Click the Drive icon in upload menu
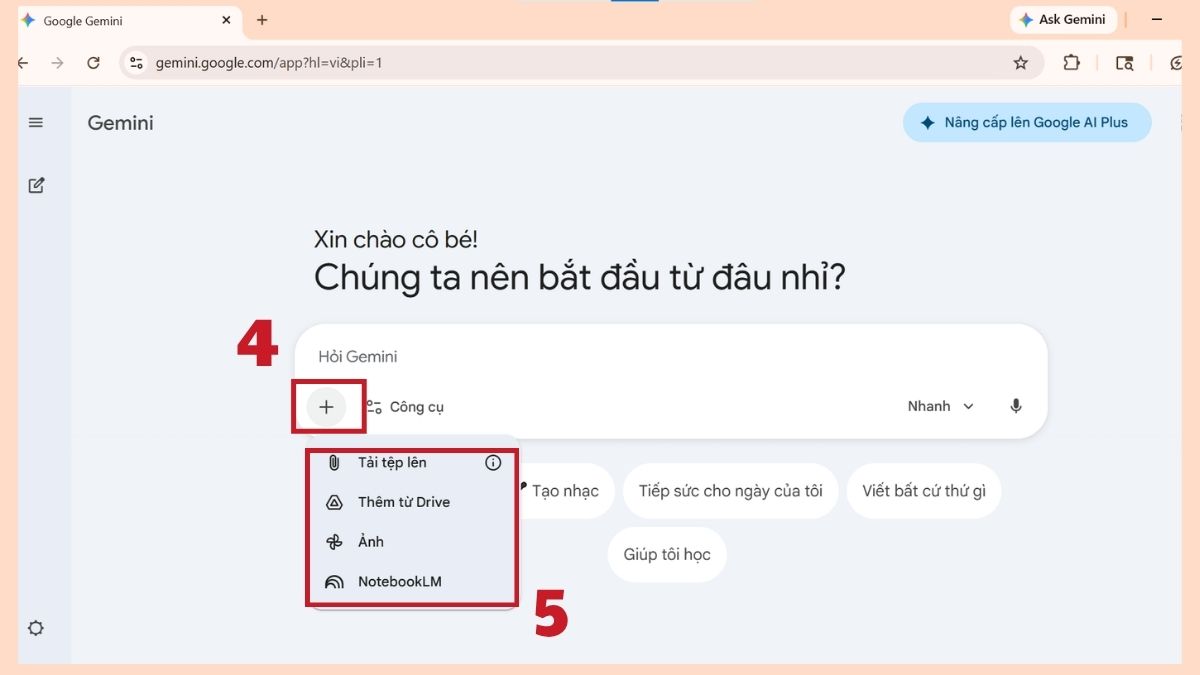1200x675 pixels. pos(335,502)
